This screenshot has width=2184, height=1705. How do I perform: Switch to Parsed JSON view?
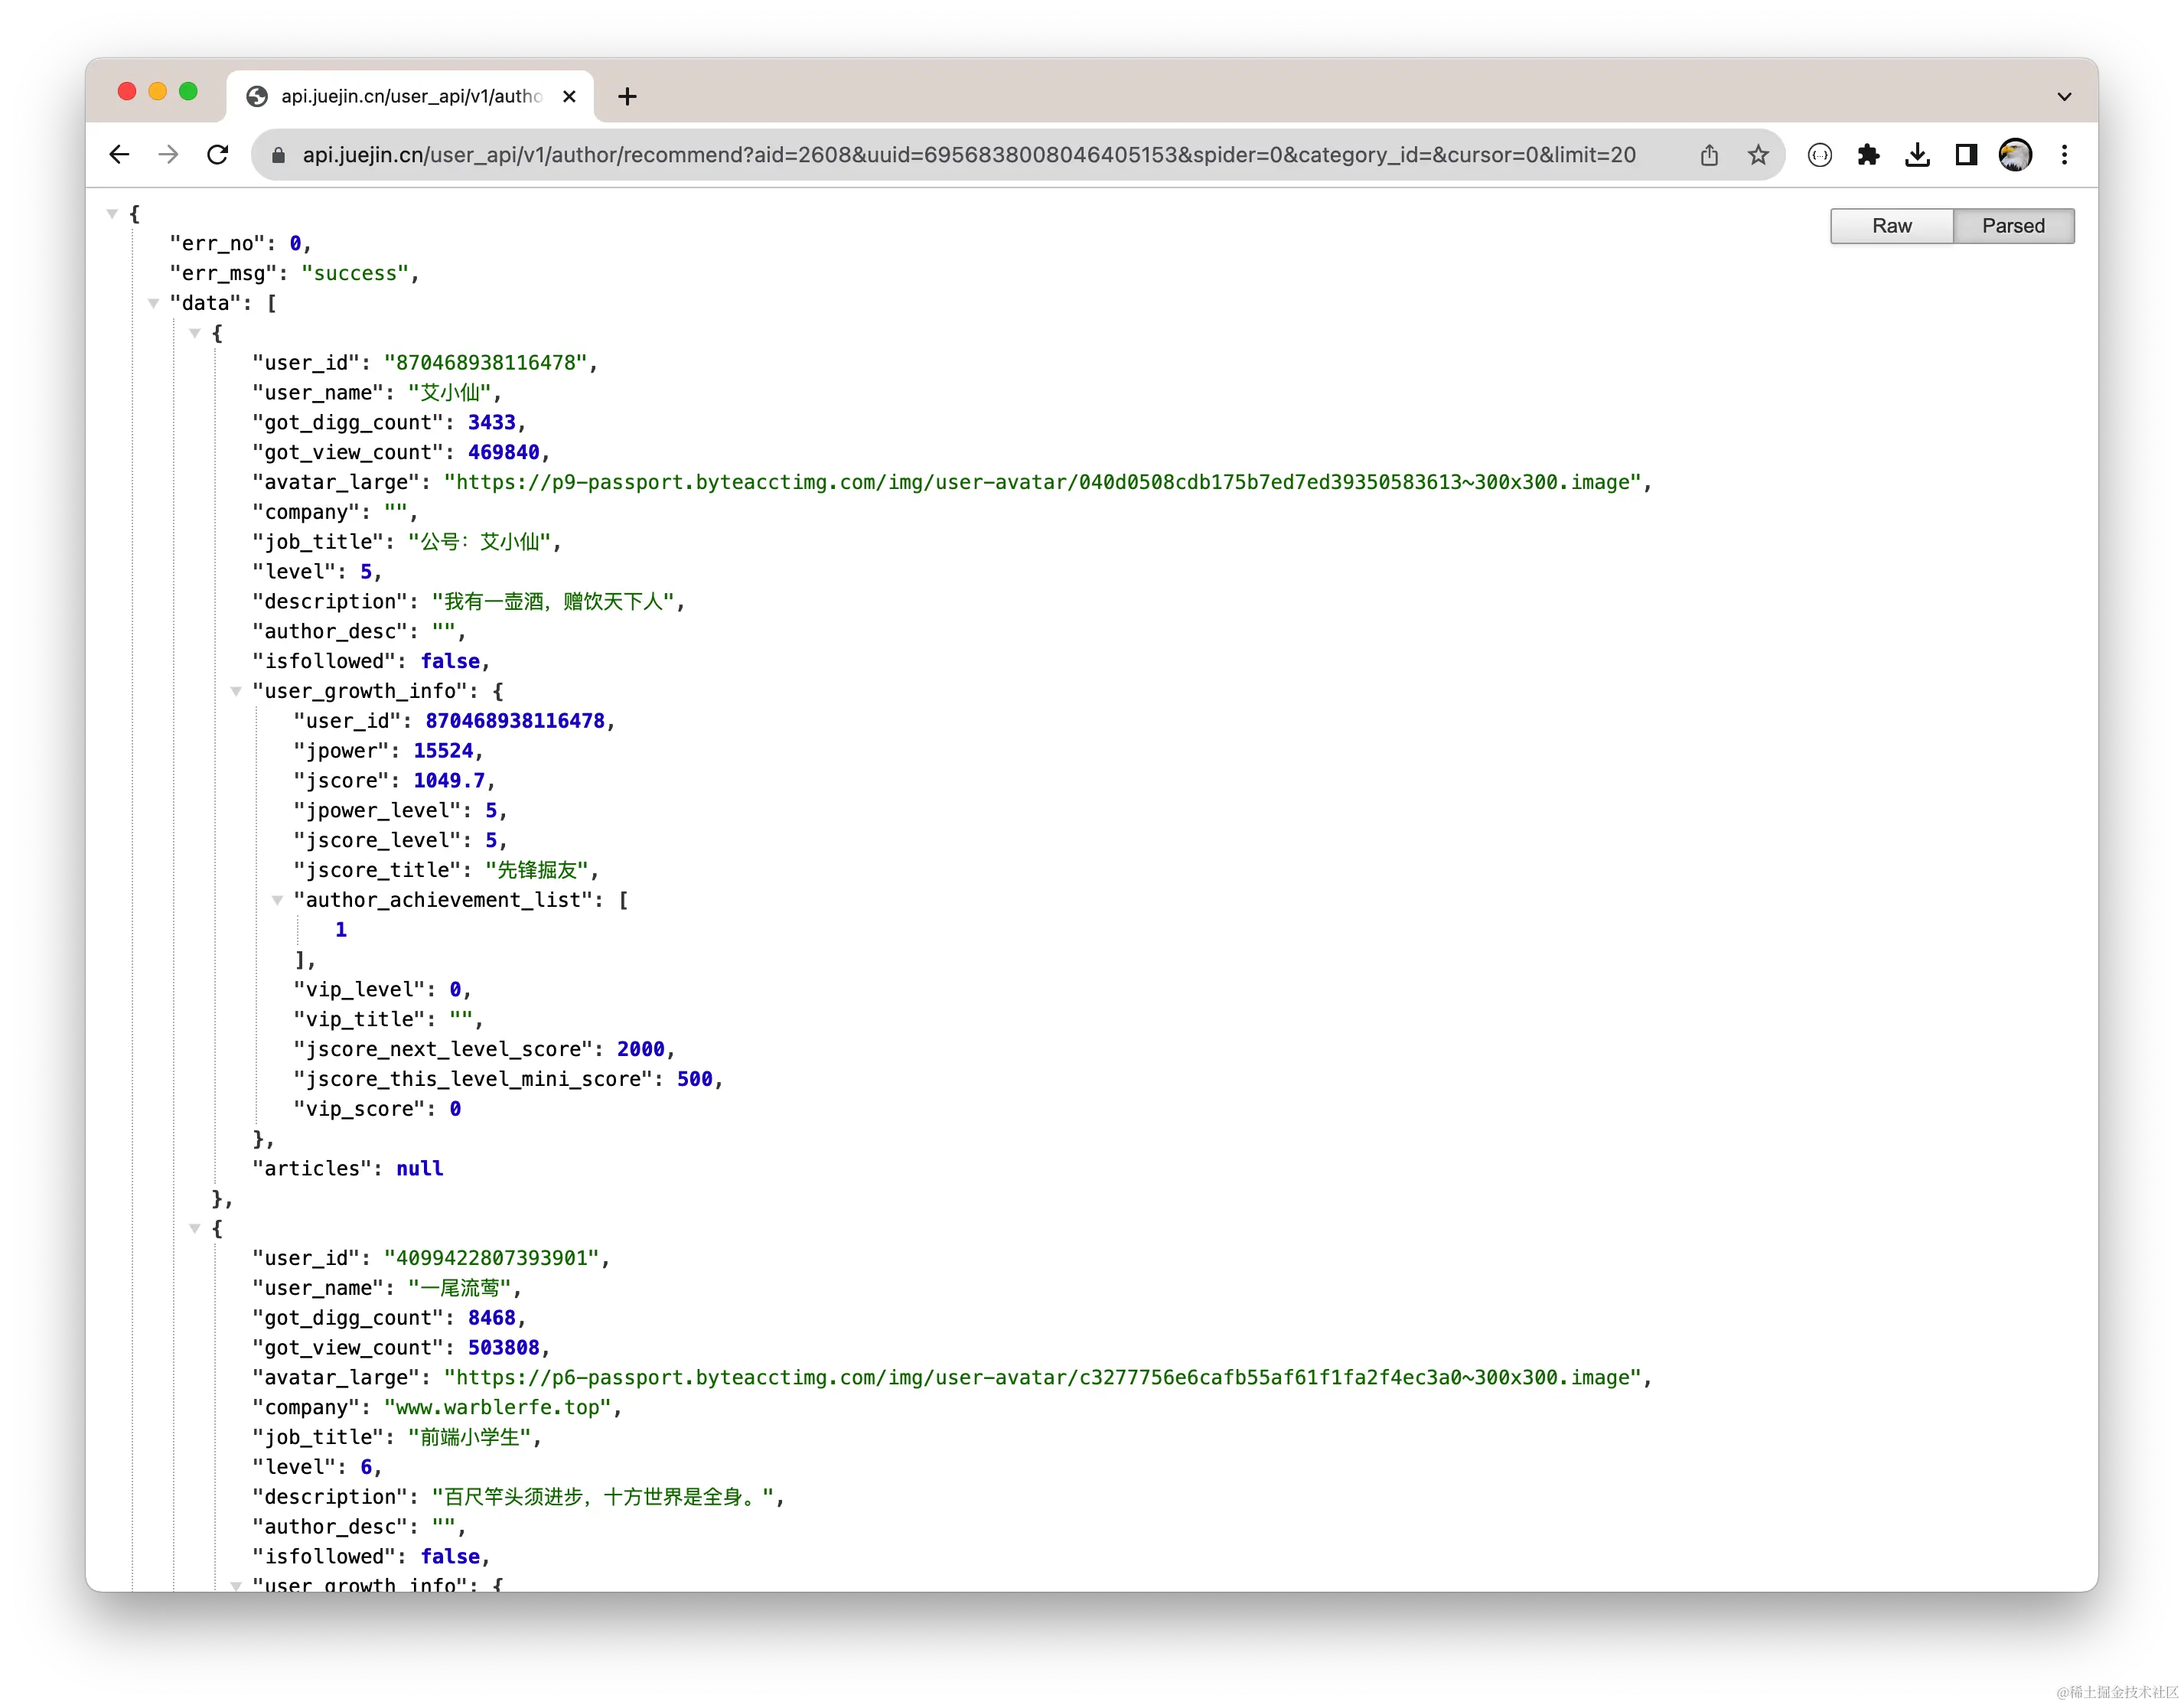2012,226
